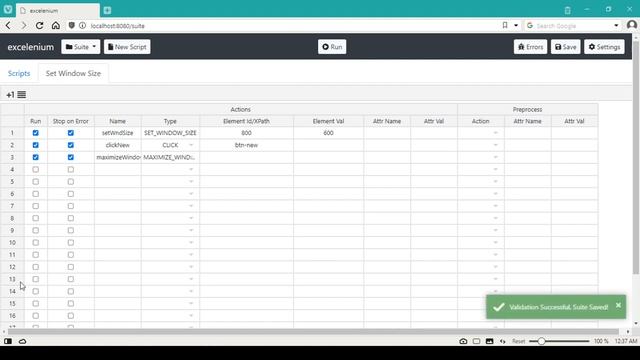Run the test suite
The image size is (640, 360).
coord(332,47)
